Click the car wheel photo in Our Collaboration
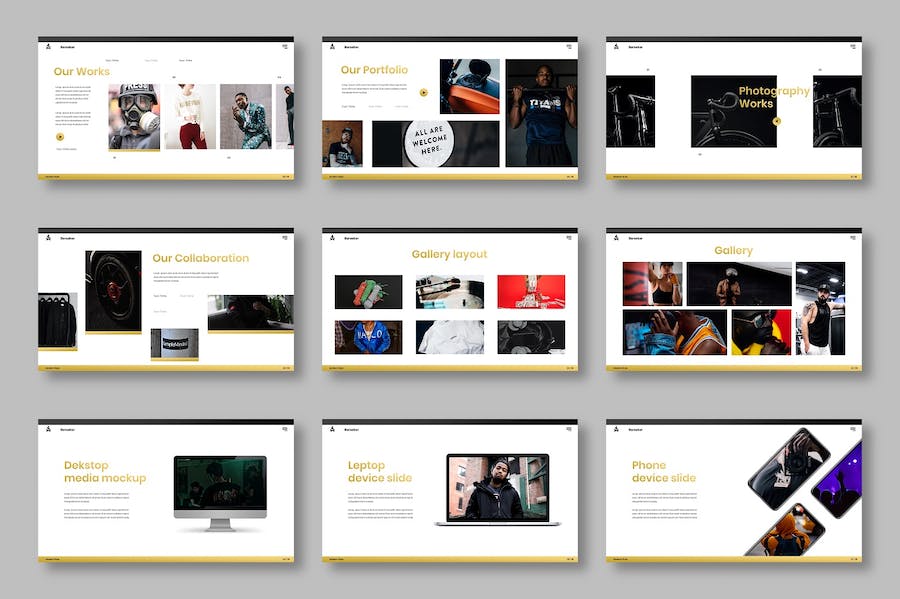Image resolution: width=900 pixels, height=599 pixels. 113,290
